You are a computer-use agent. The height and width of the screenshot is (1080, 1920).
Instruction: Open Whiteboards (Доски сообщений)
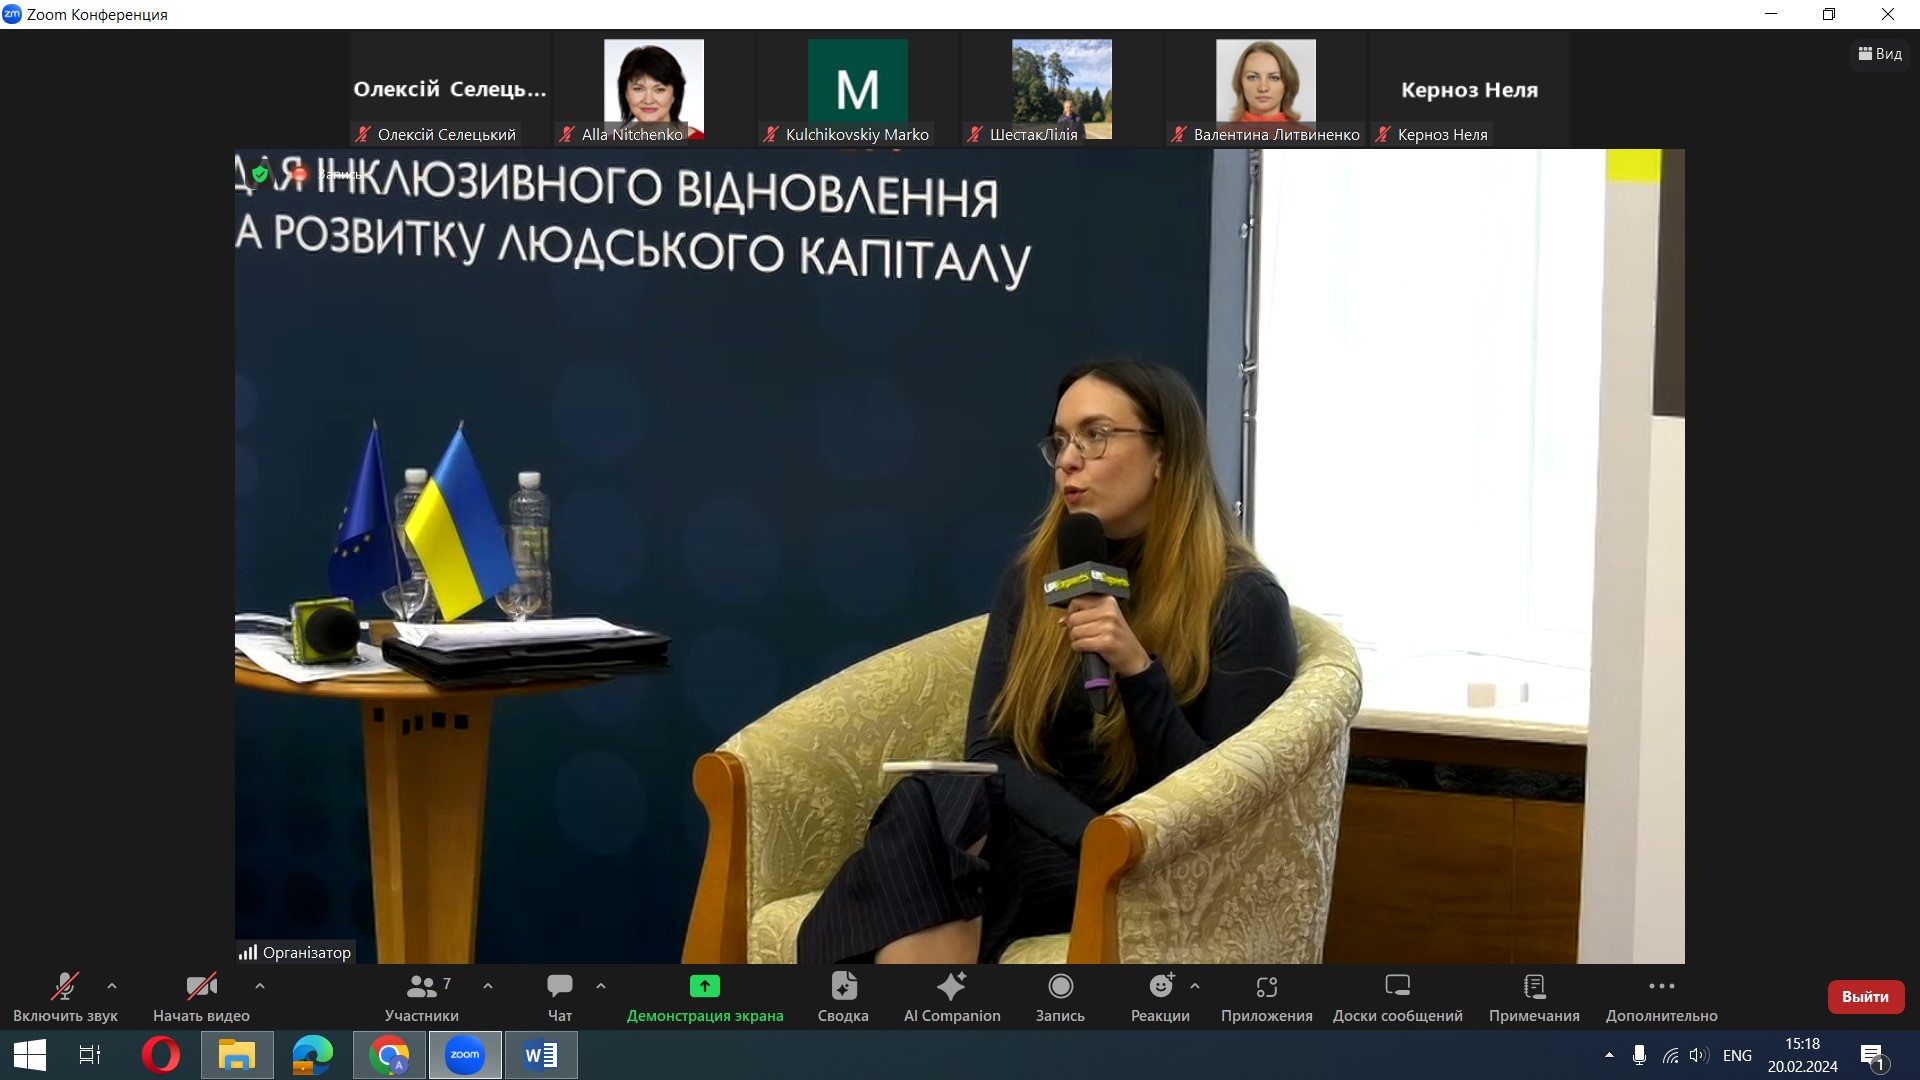pos(1397,997)
